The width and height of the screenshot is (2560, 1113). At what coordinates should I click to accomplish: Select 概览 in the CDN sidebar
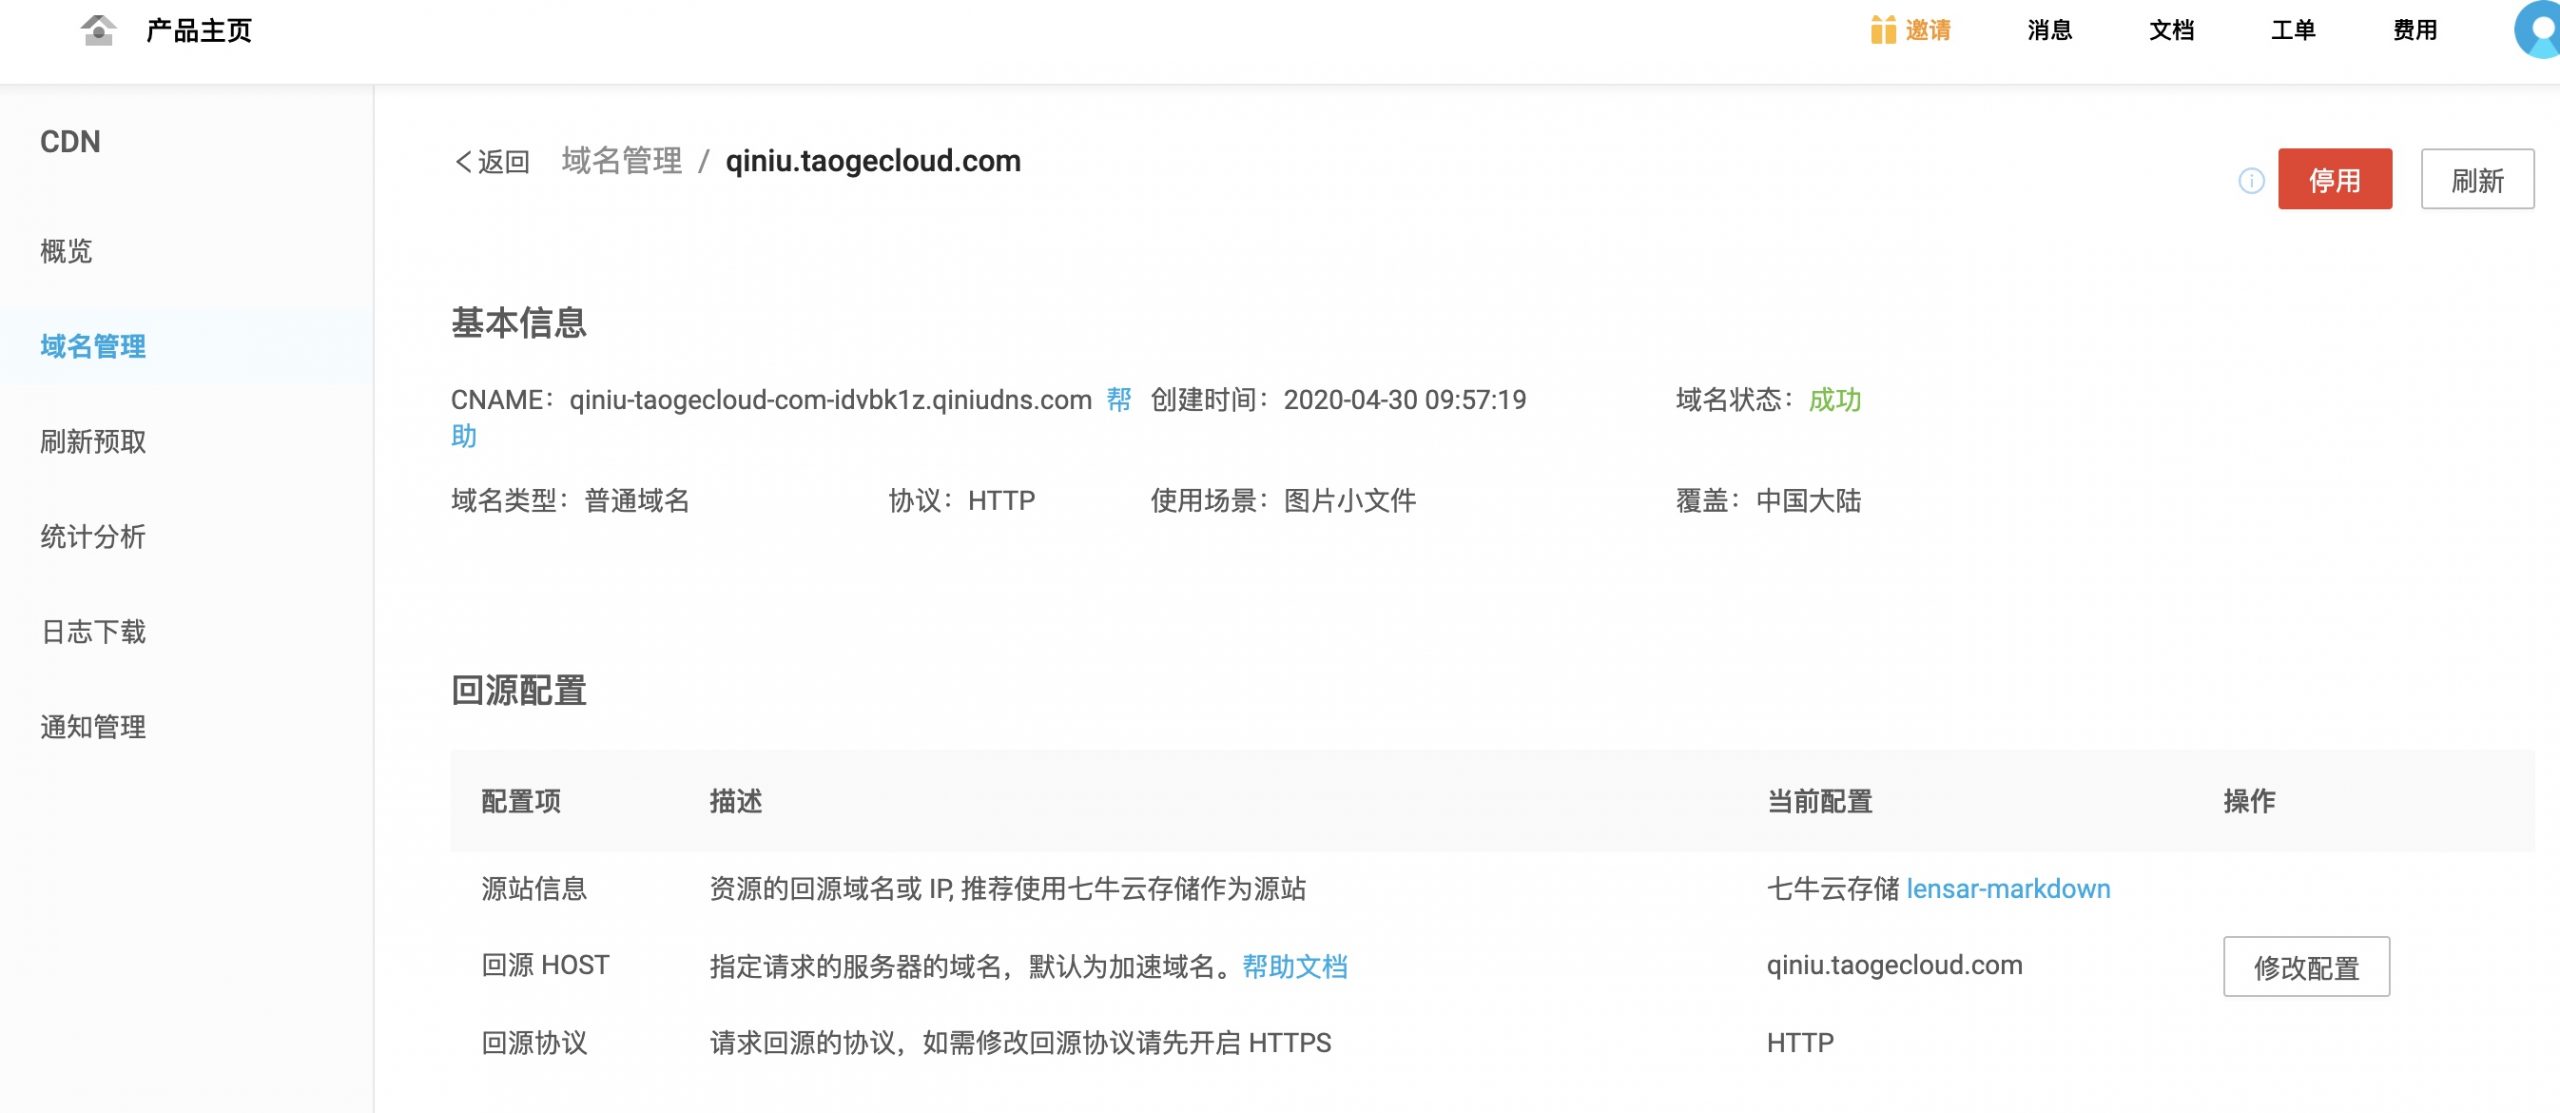66,251
